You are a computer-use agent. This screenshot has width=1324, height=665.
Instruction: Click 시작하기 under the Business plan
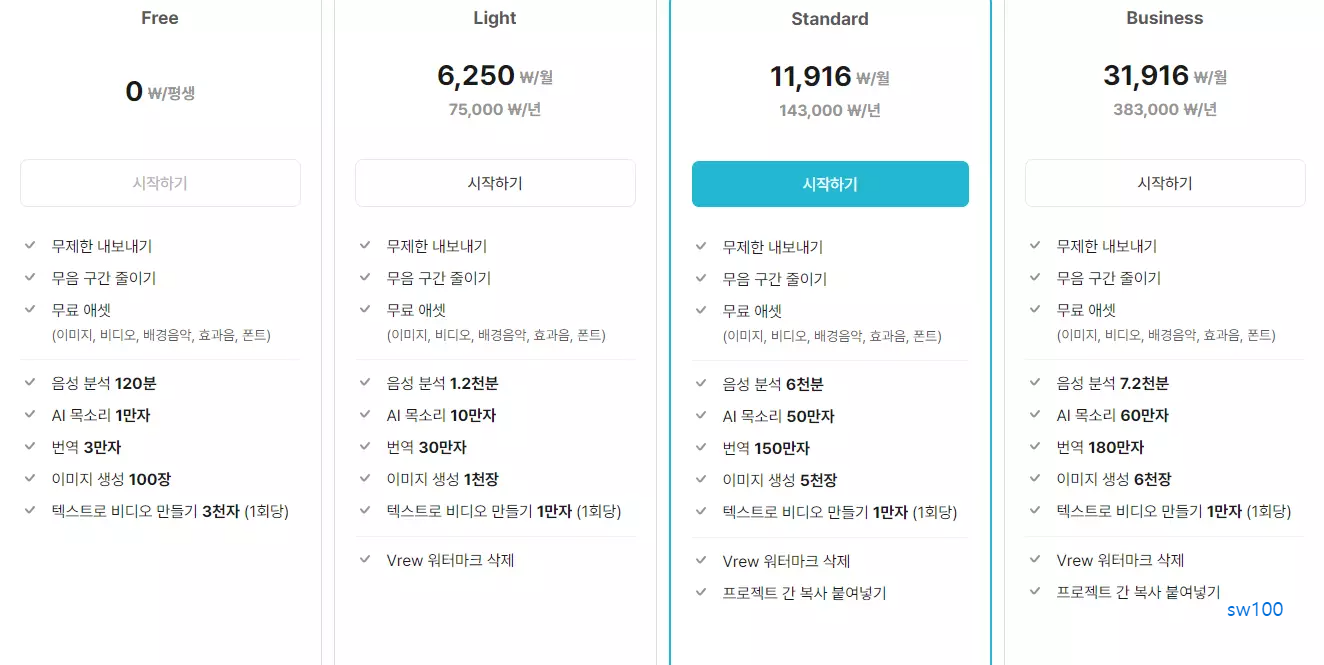(x=1164, y=183)
